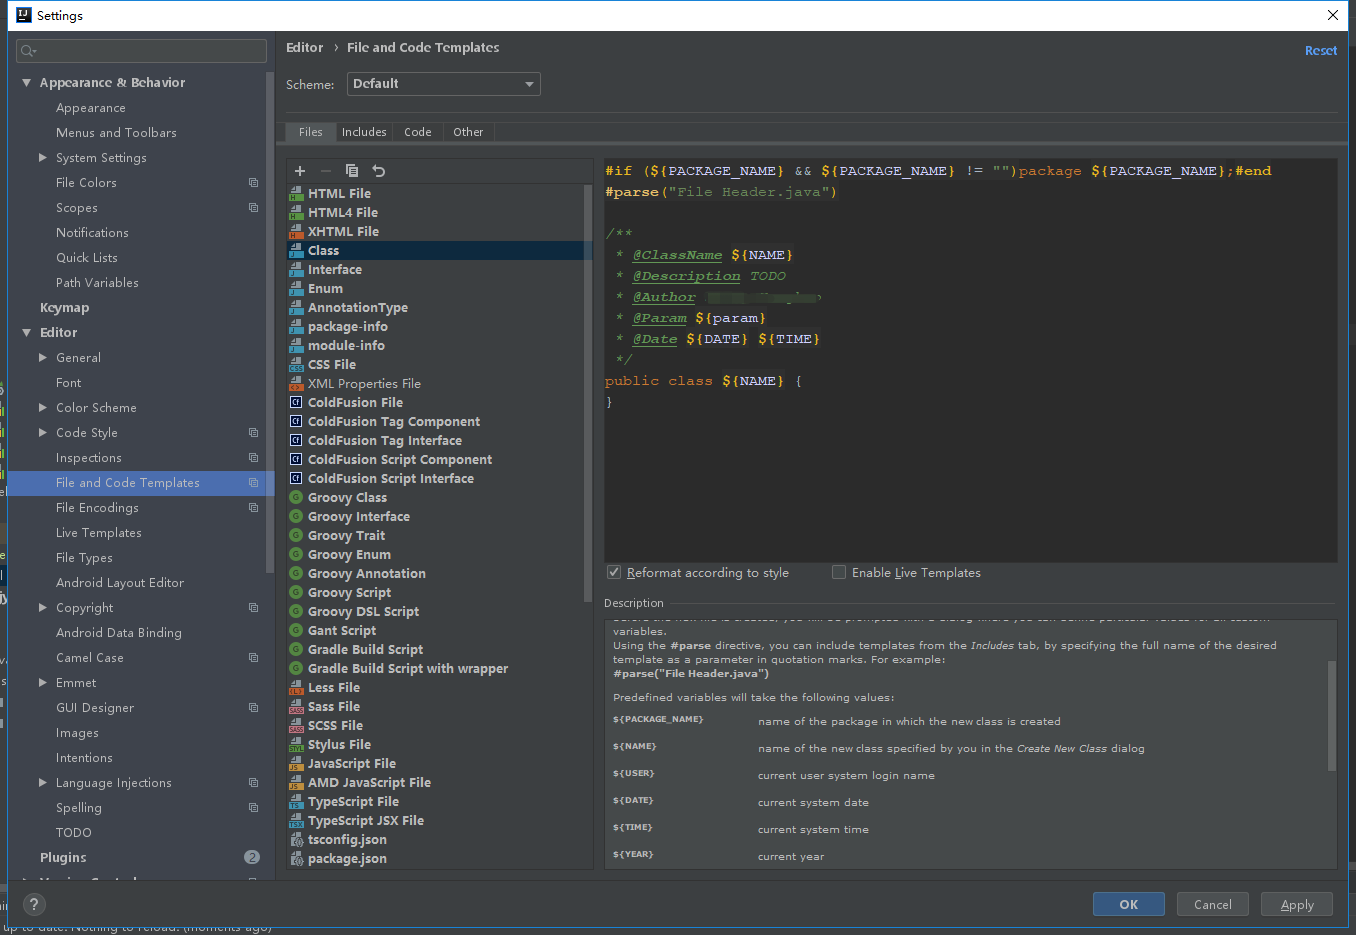
Task: Open the Scheme dropdown
Action: (444, 84)
